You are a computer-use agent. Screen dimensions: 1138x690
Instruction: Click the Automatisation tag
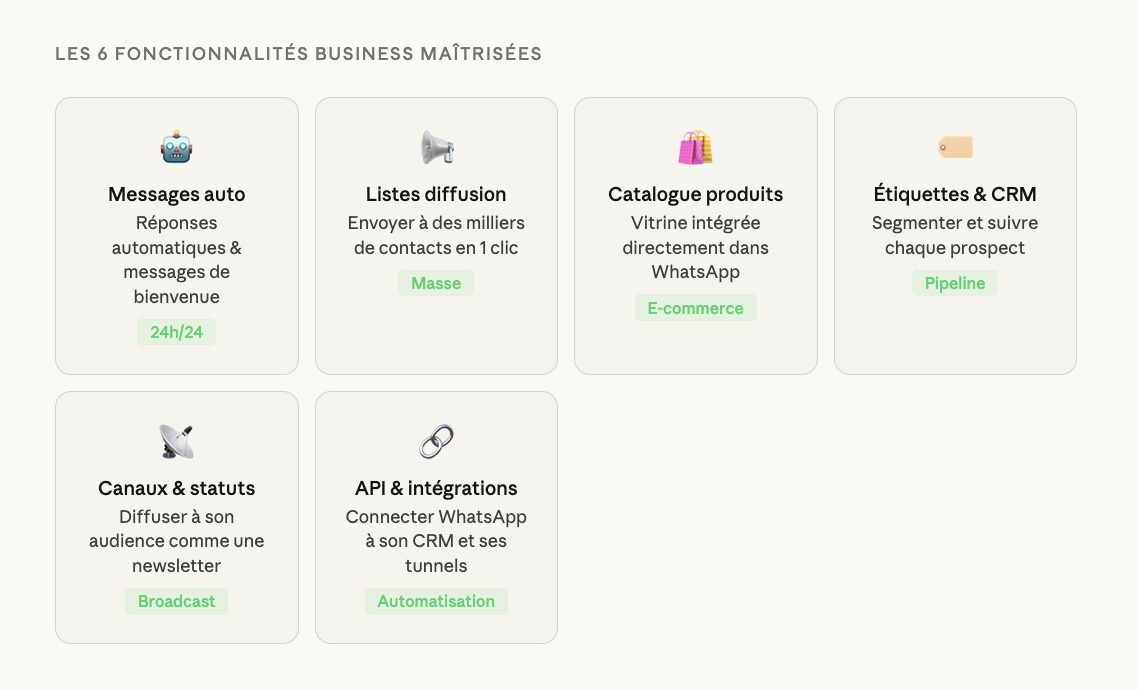(436, 601)
